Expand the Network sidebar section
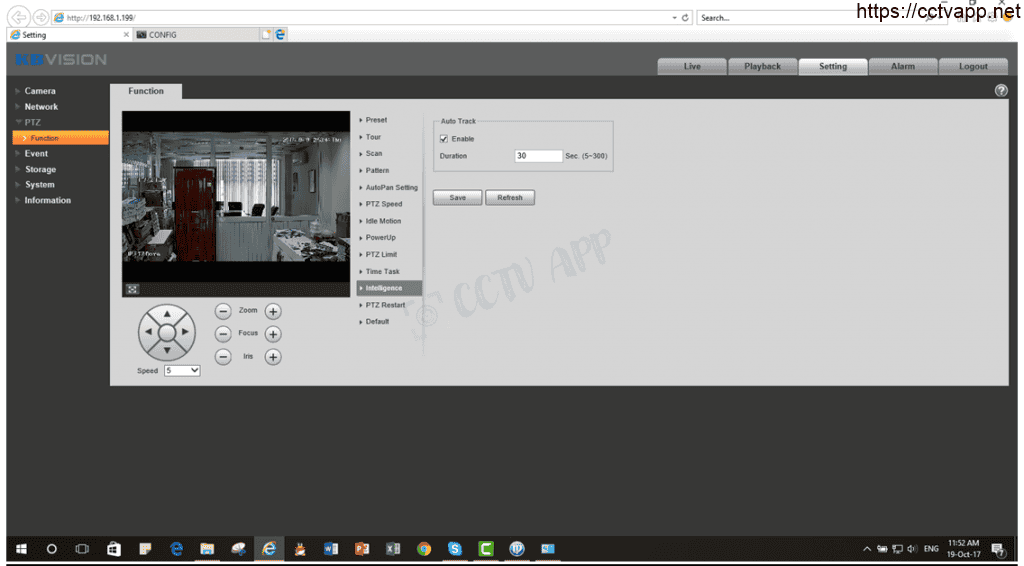Screen dimensions: 1024x566 pyautogui.click(x=41, y=107)
